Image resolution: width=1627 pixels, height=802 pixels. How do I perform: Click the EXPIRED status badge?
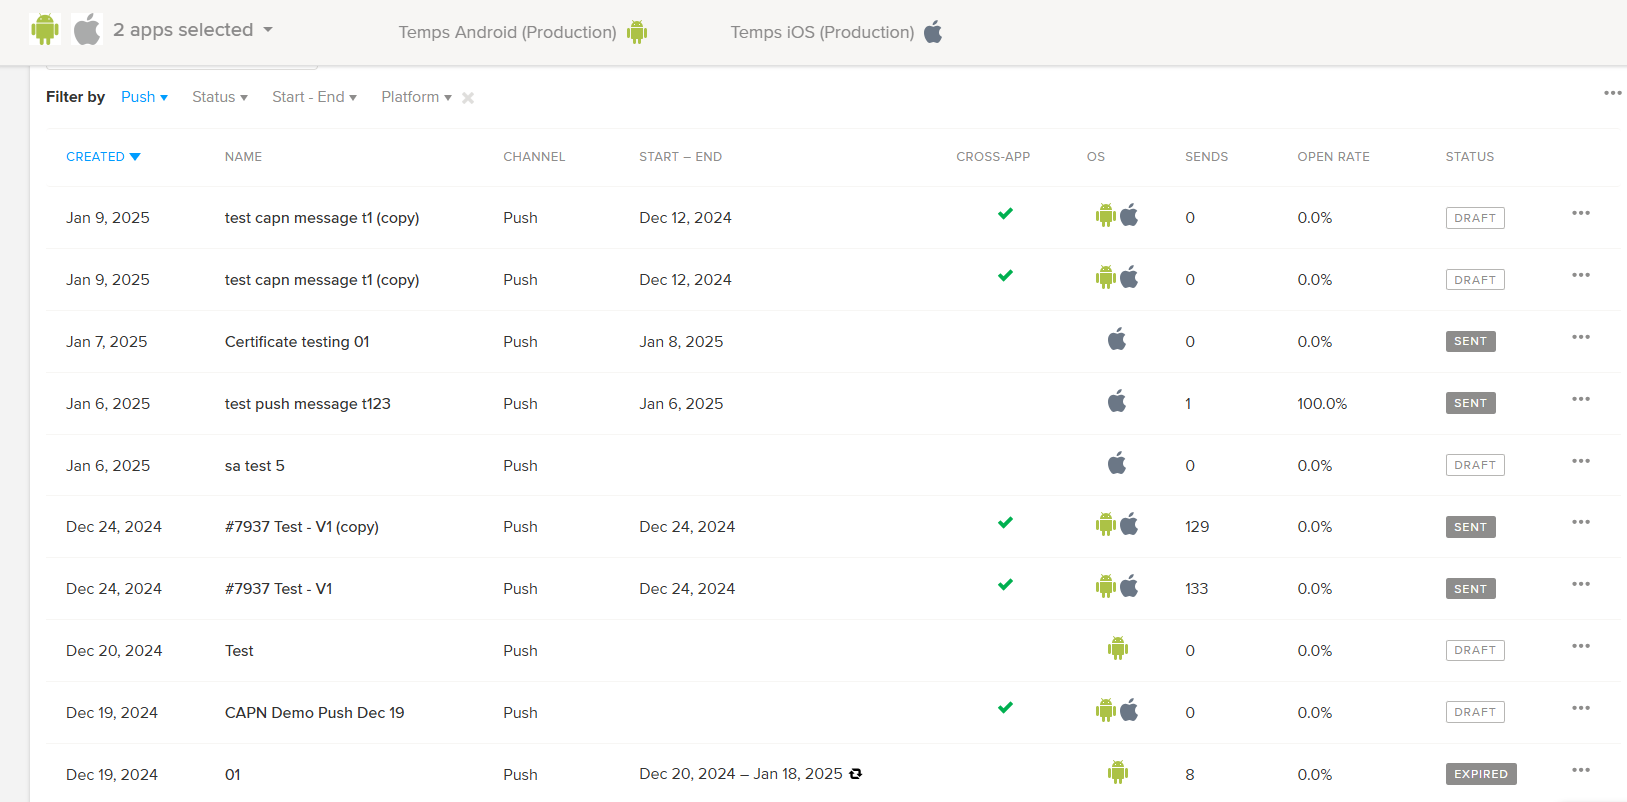tap(1480, 774)
